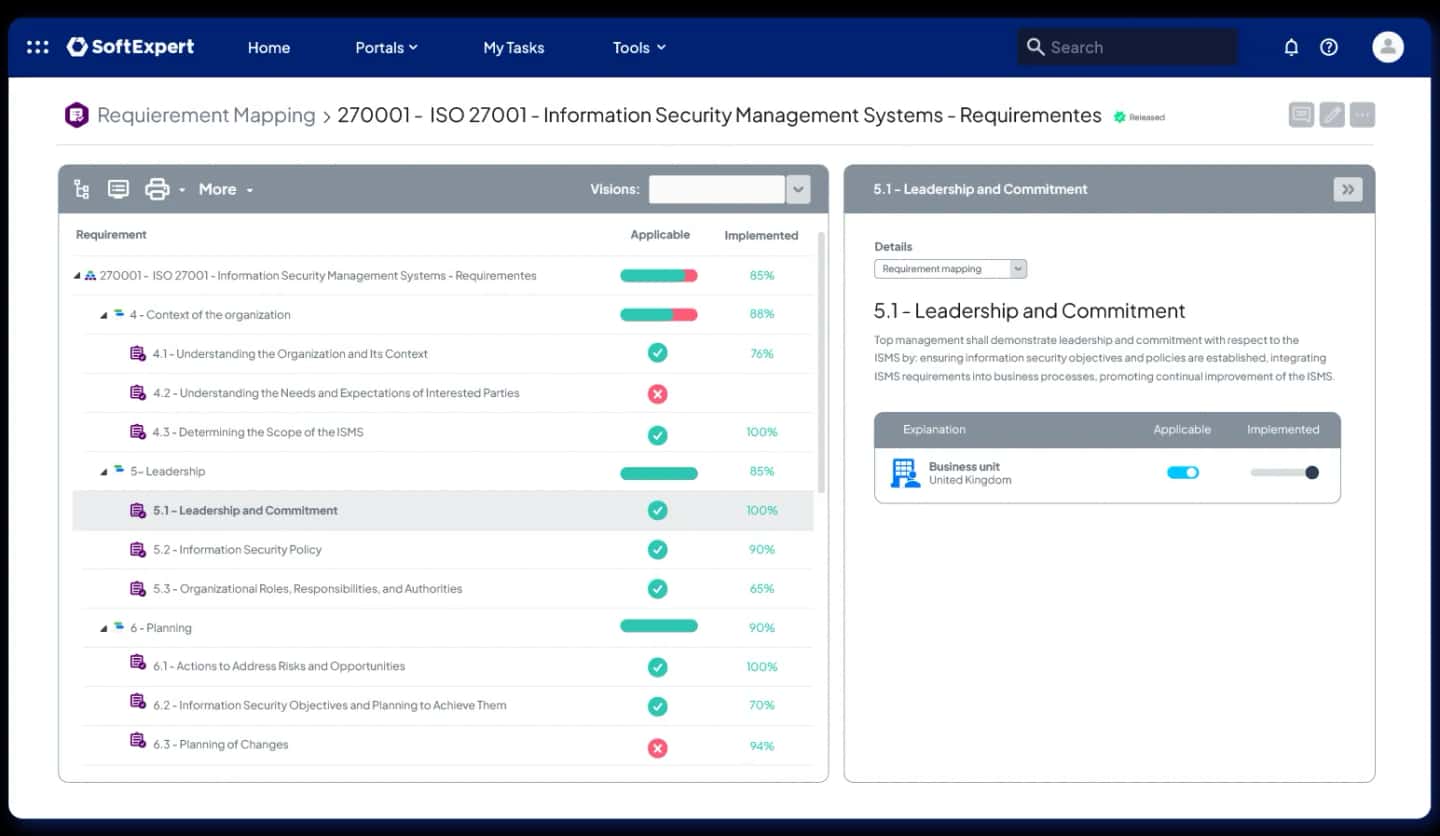Image resolution: width=1440 pixels, height=836 pixels.
Task: Click the tree structure view icon
Action: pyautogui.click(x=82, y=189)
